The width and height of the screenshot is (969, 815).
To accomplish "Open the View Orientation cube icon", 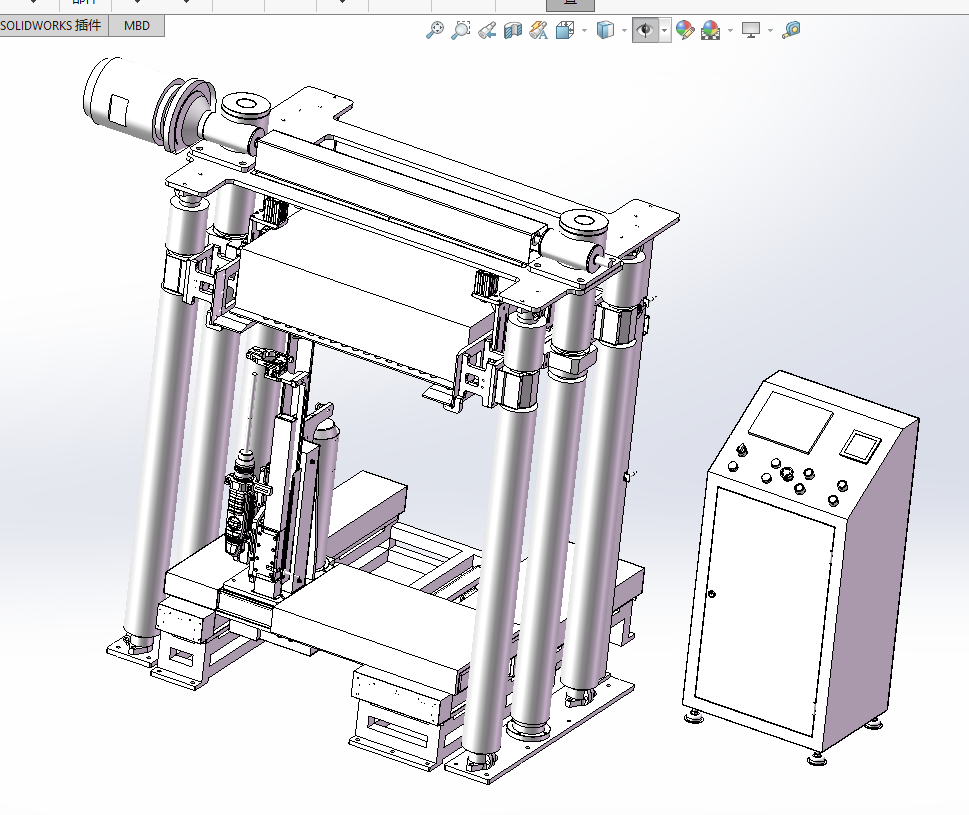I will tap(564, 30).
